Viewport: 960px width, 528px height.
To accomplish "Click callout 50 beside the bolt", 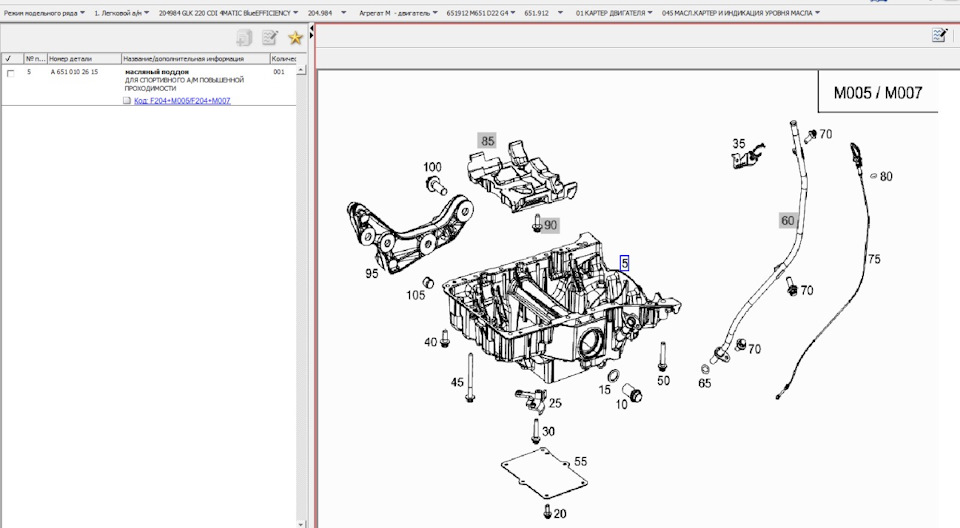I will 664,380.
